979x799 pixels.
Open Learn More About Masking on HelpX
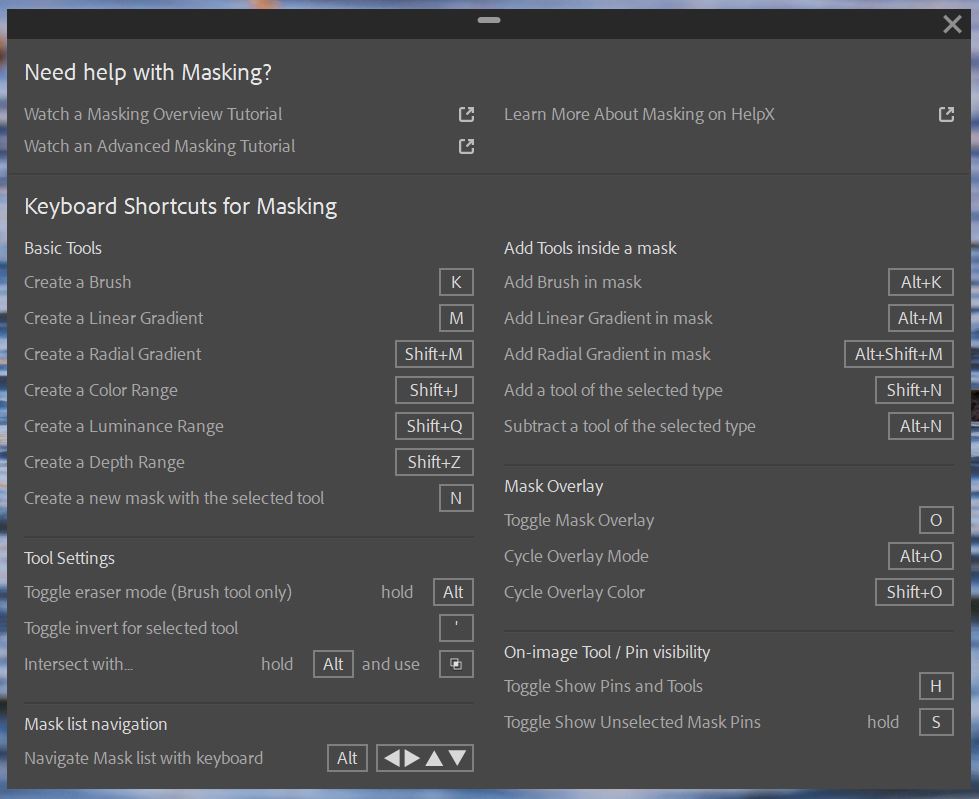click(x=639, y=114)
